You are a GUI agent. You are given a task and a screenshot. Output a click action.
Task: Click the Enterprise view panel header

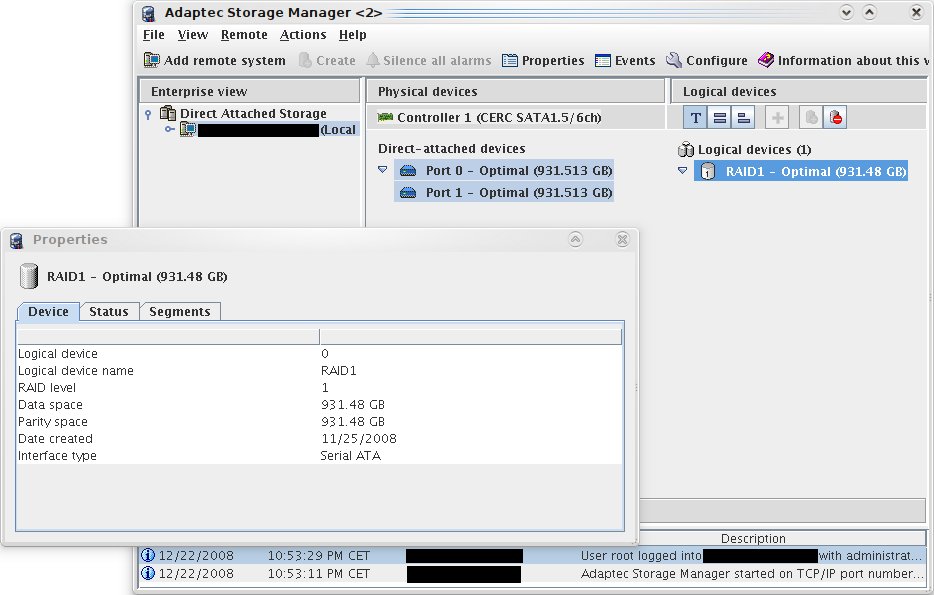tap(250, 92)
